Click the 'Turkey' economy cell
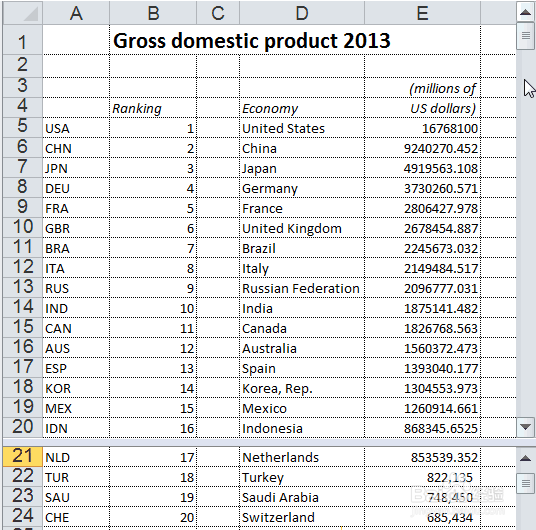This screenshot has width=536, height=530. coord(302,477)
